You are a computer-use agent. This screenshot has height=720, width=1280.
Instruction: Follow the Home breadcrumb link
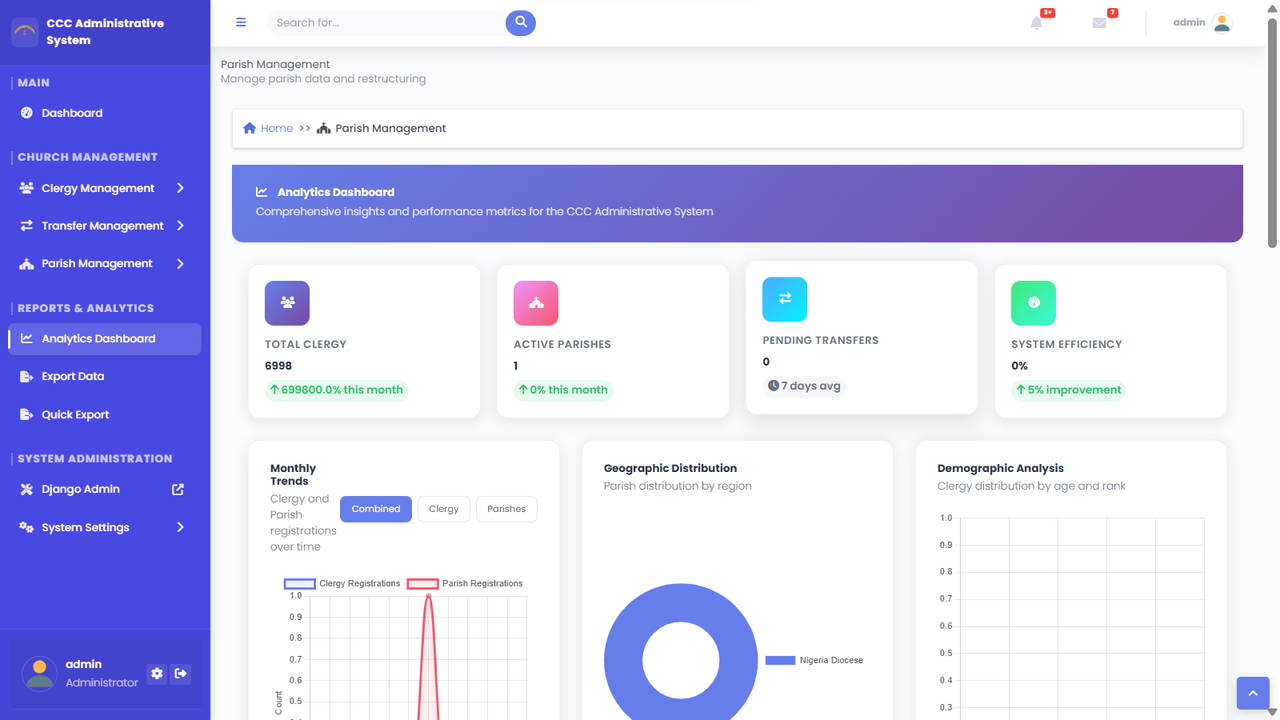277,128
